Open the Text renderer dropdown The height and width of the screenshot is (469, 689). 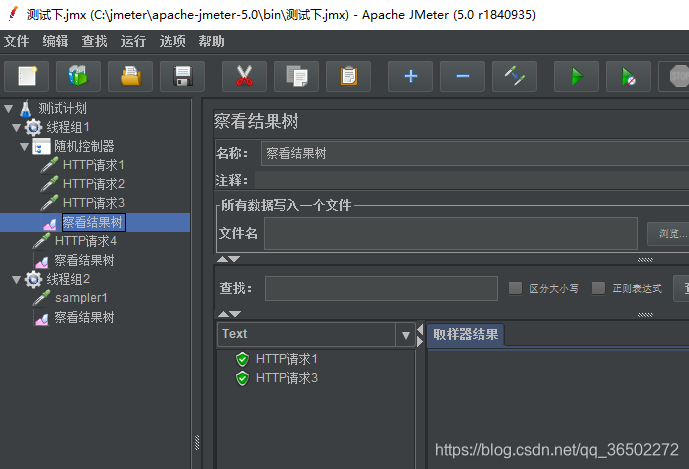pyautogui.click(x=406, y=335)
